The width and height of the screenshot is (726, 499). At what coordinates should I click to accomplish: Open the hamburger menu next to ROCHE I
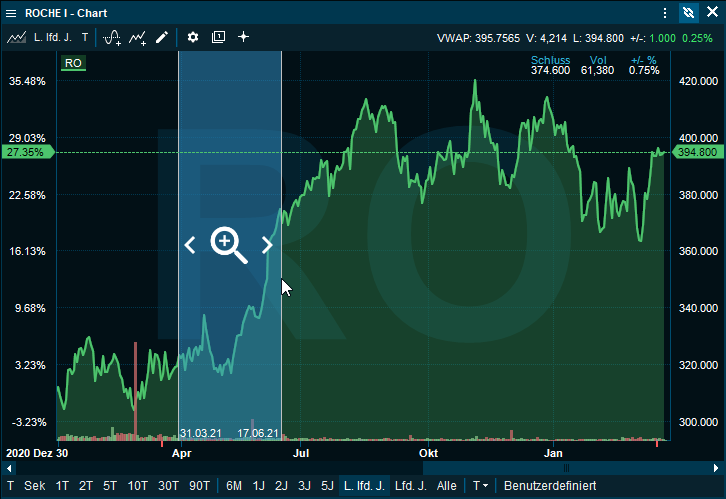pyautogui.click(x=11, y=13)
